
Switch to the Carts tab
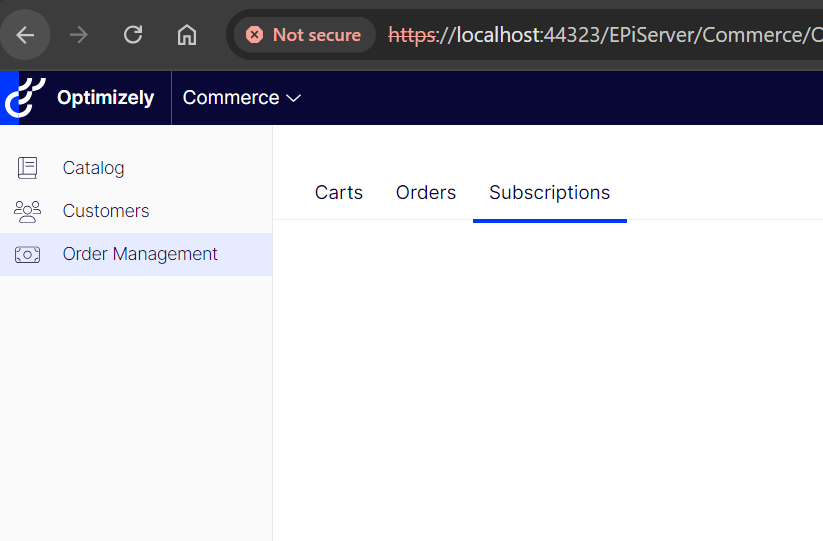pyautogui.click(x=339, y=193)
